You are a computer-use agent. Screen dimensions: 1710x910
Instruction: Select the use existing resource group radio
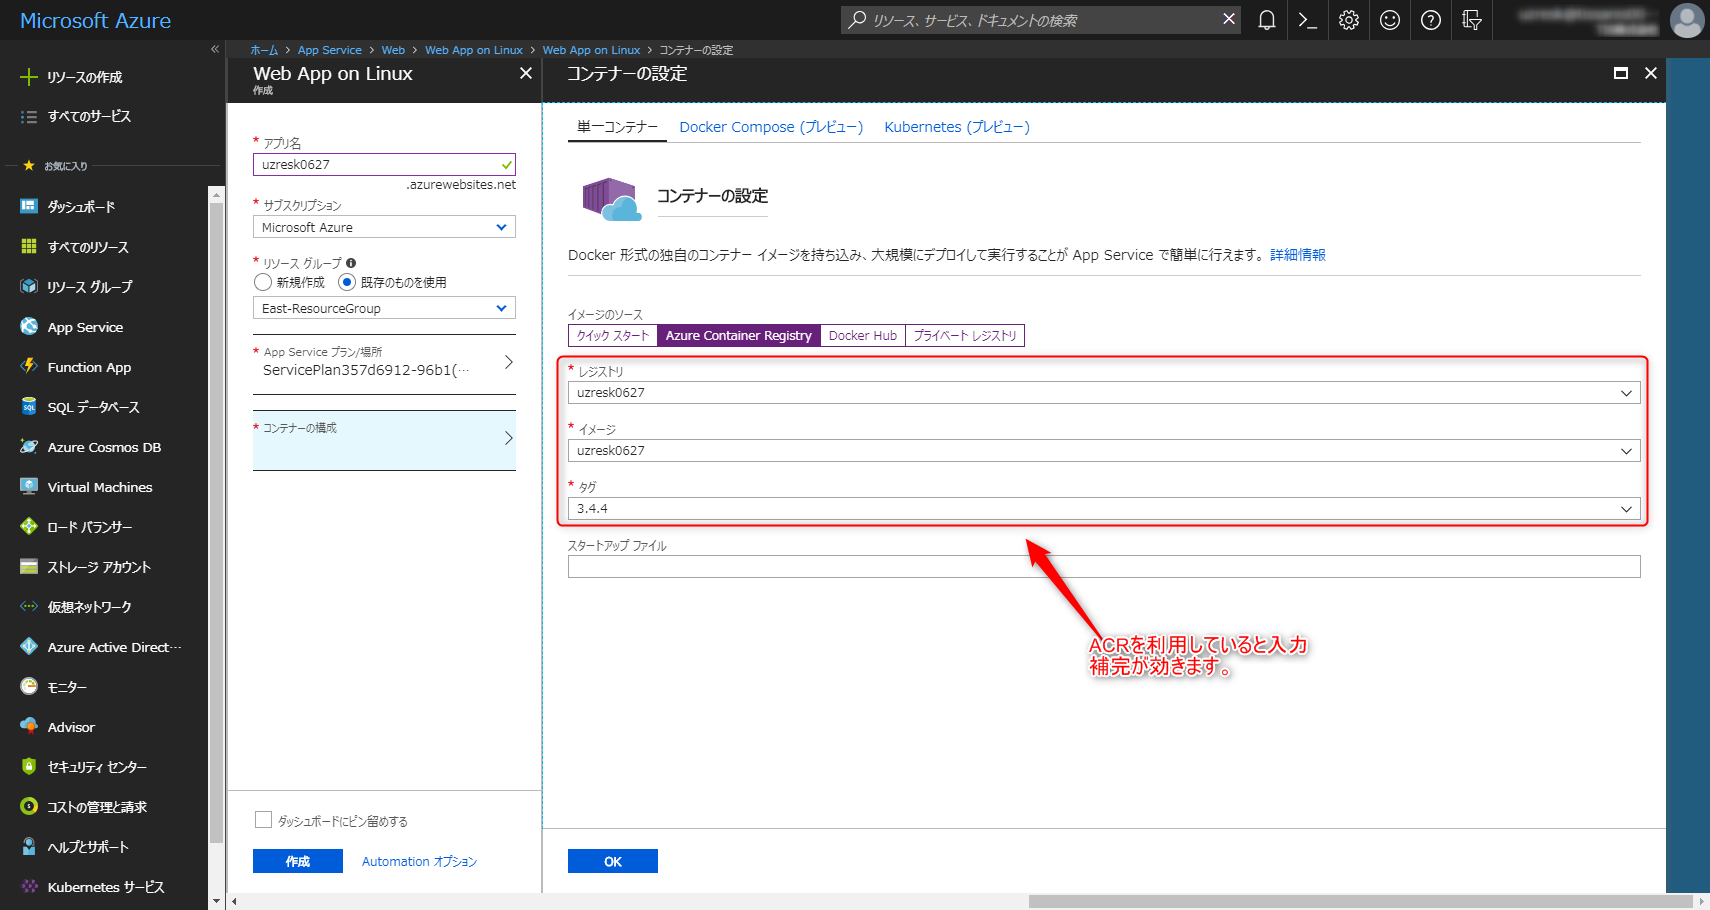coord(347,282)
